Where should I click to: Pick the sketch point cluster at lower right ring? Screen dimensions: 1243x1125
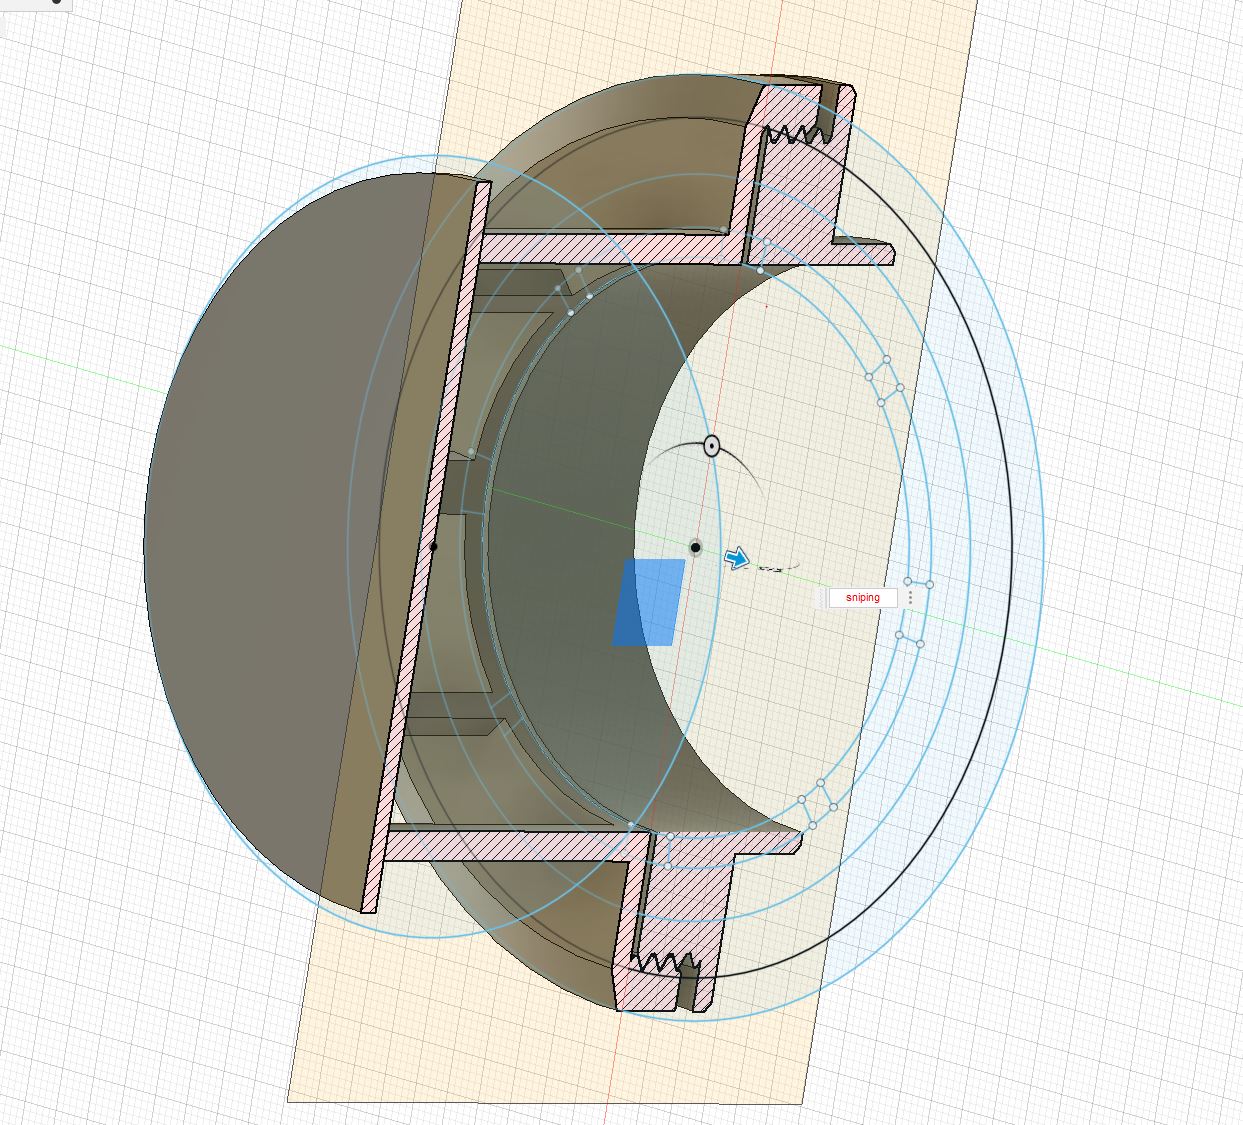[819, 804]
